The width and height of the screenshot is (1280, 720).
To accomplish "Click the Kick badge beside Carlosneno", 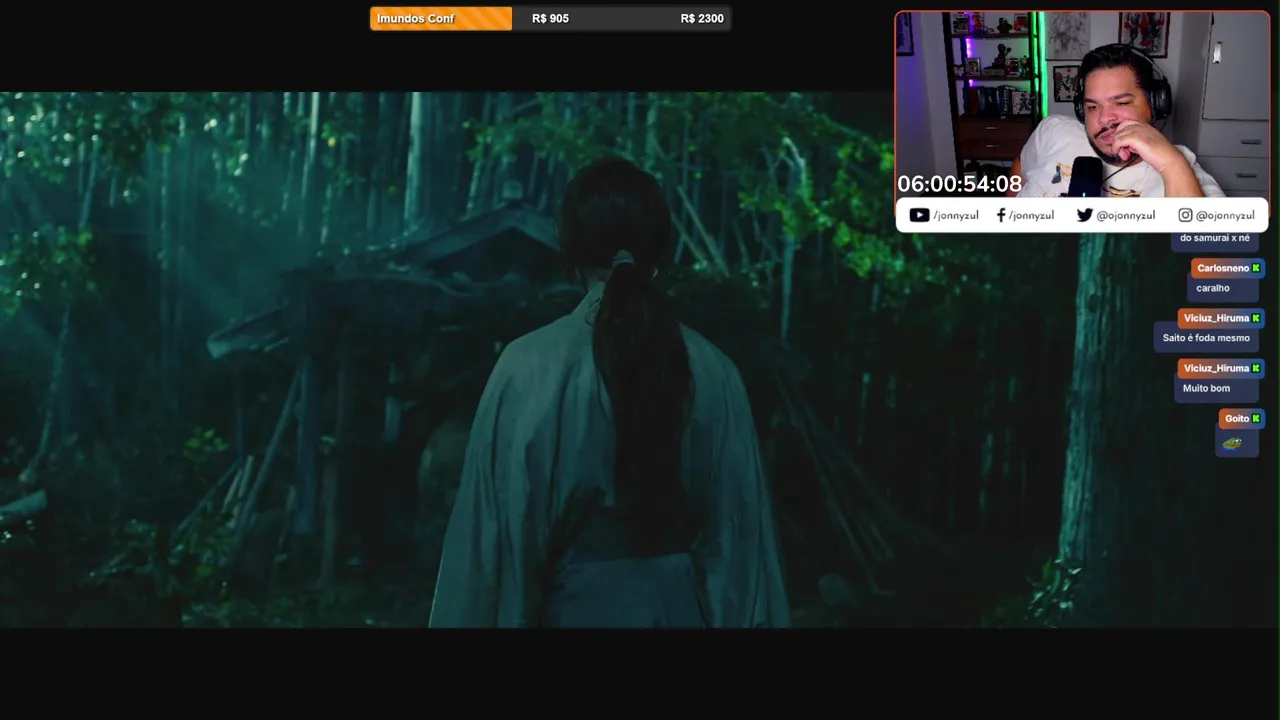I will [1256, 268].
